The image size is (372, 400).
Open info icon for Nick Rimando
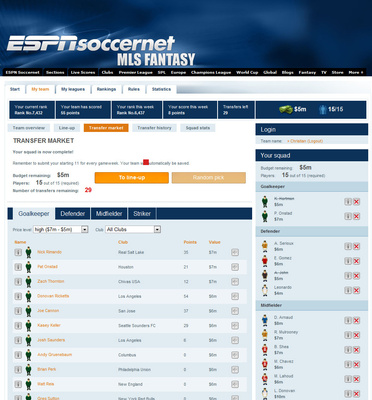click(x=18, y=252)
